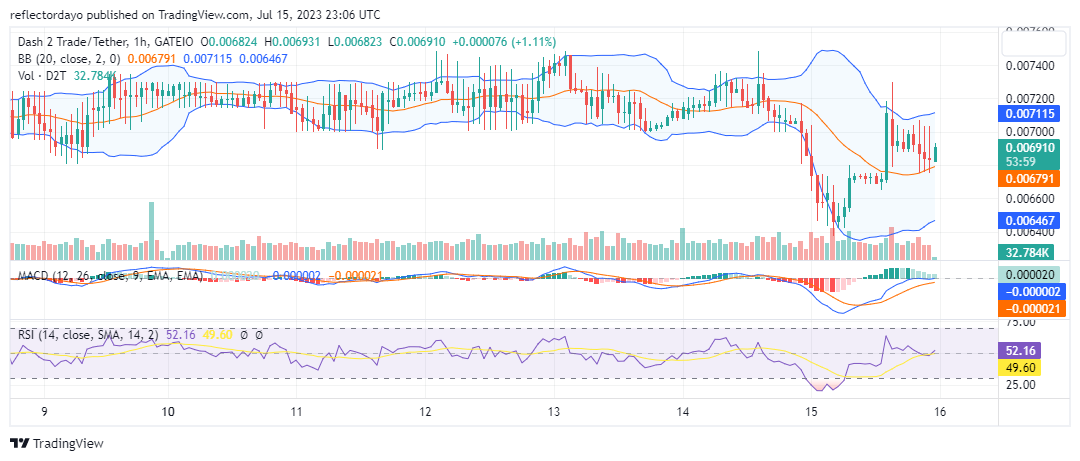The image size is (1080, 461).
Task: Click date 15 on the time axis
Action: [x=811, y=411]
